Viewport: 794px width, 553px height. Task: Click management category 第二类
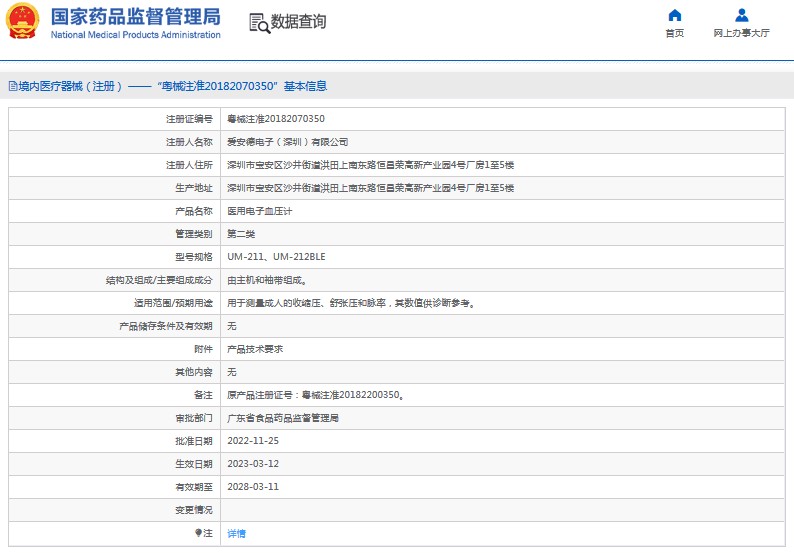(x=241, y=234)
